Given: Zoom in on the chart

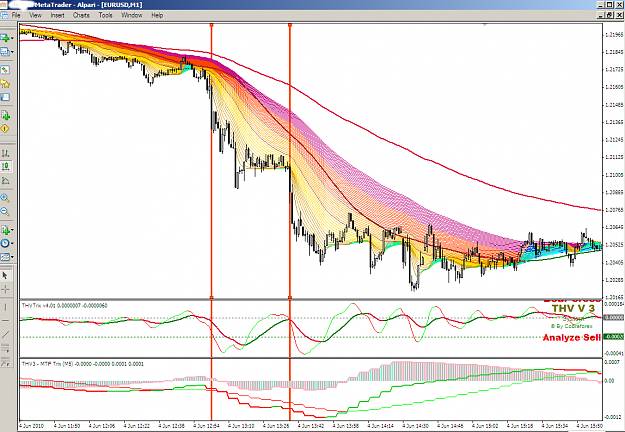Looking at the screenshot, I should [x=5, y=198].
